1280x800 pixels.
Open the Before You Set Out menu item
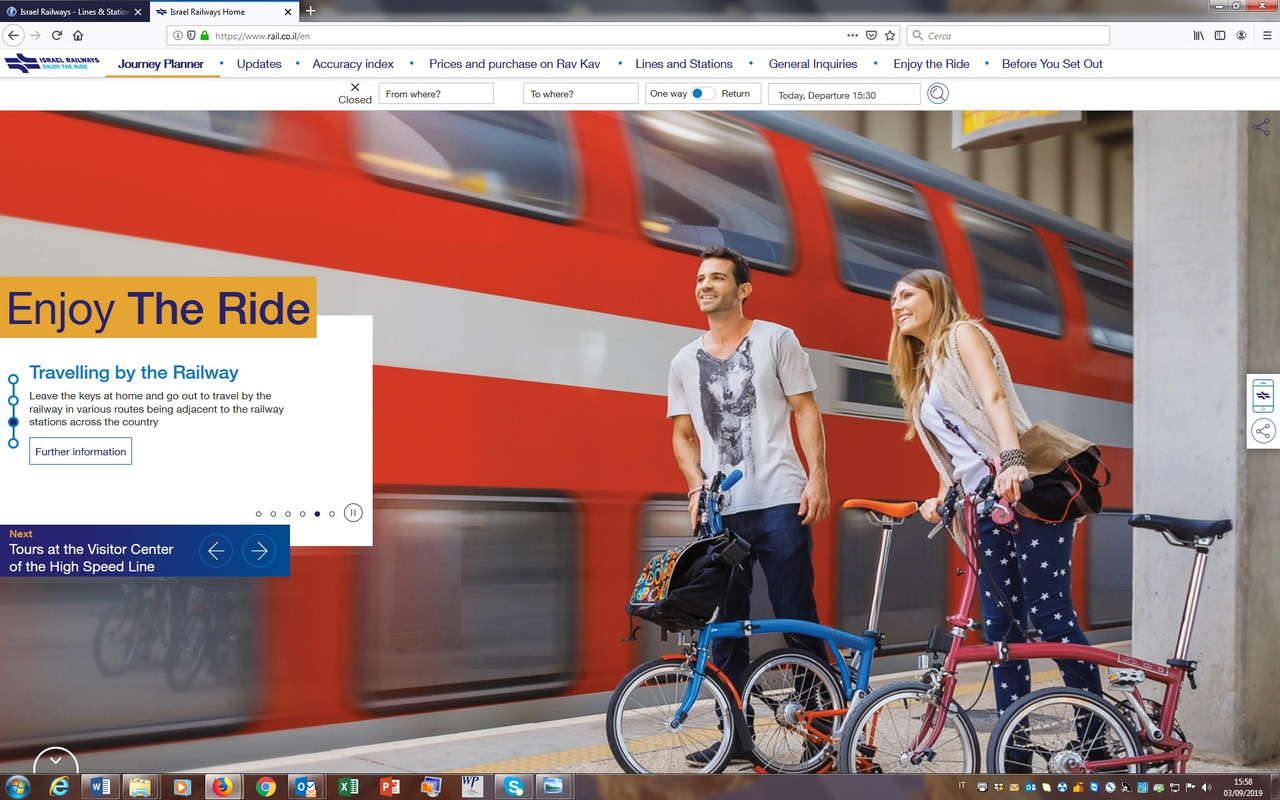click(x=1052, y=64)
